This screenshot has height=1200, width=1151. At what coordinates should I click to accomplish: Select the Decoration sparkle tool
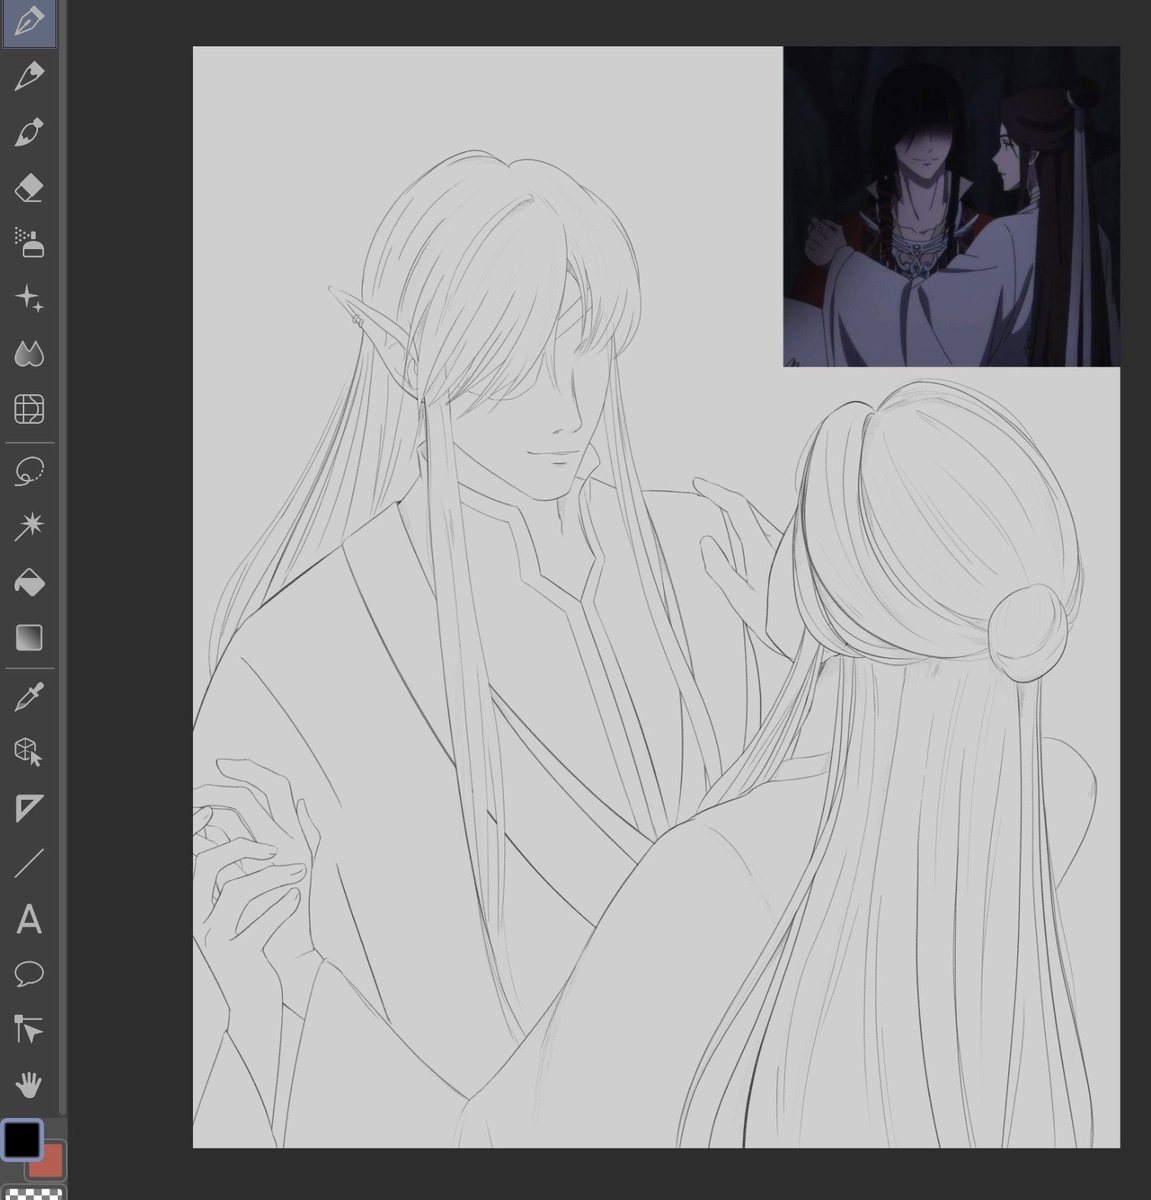(29, 298)
